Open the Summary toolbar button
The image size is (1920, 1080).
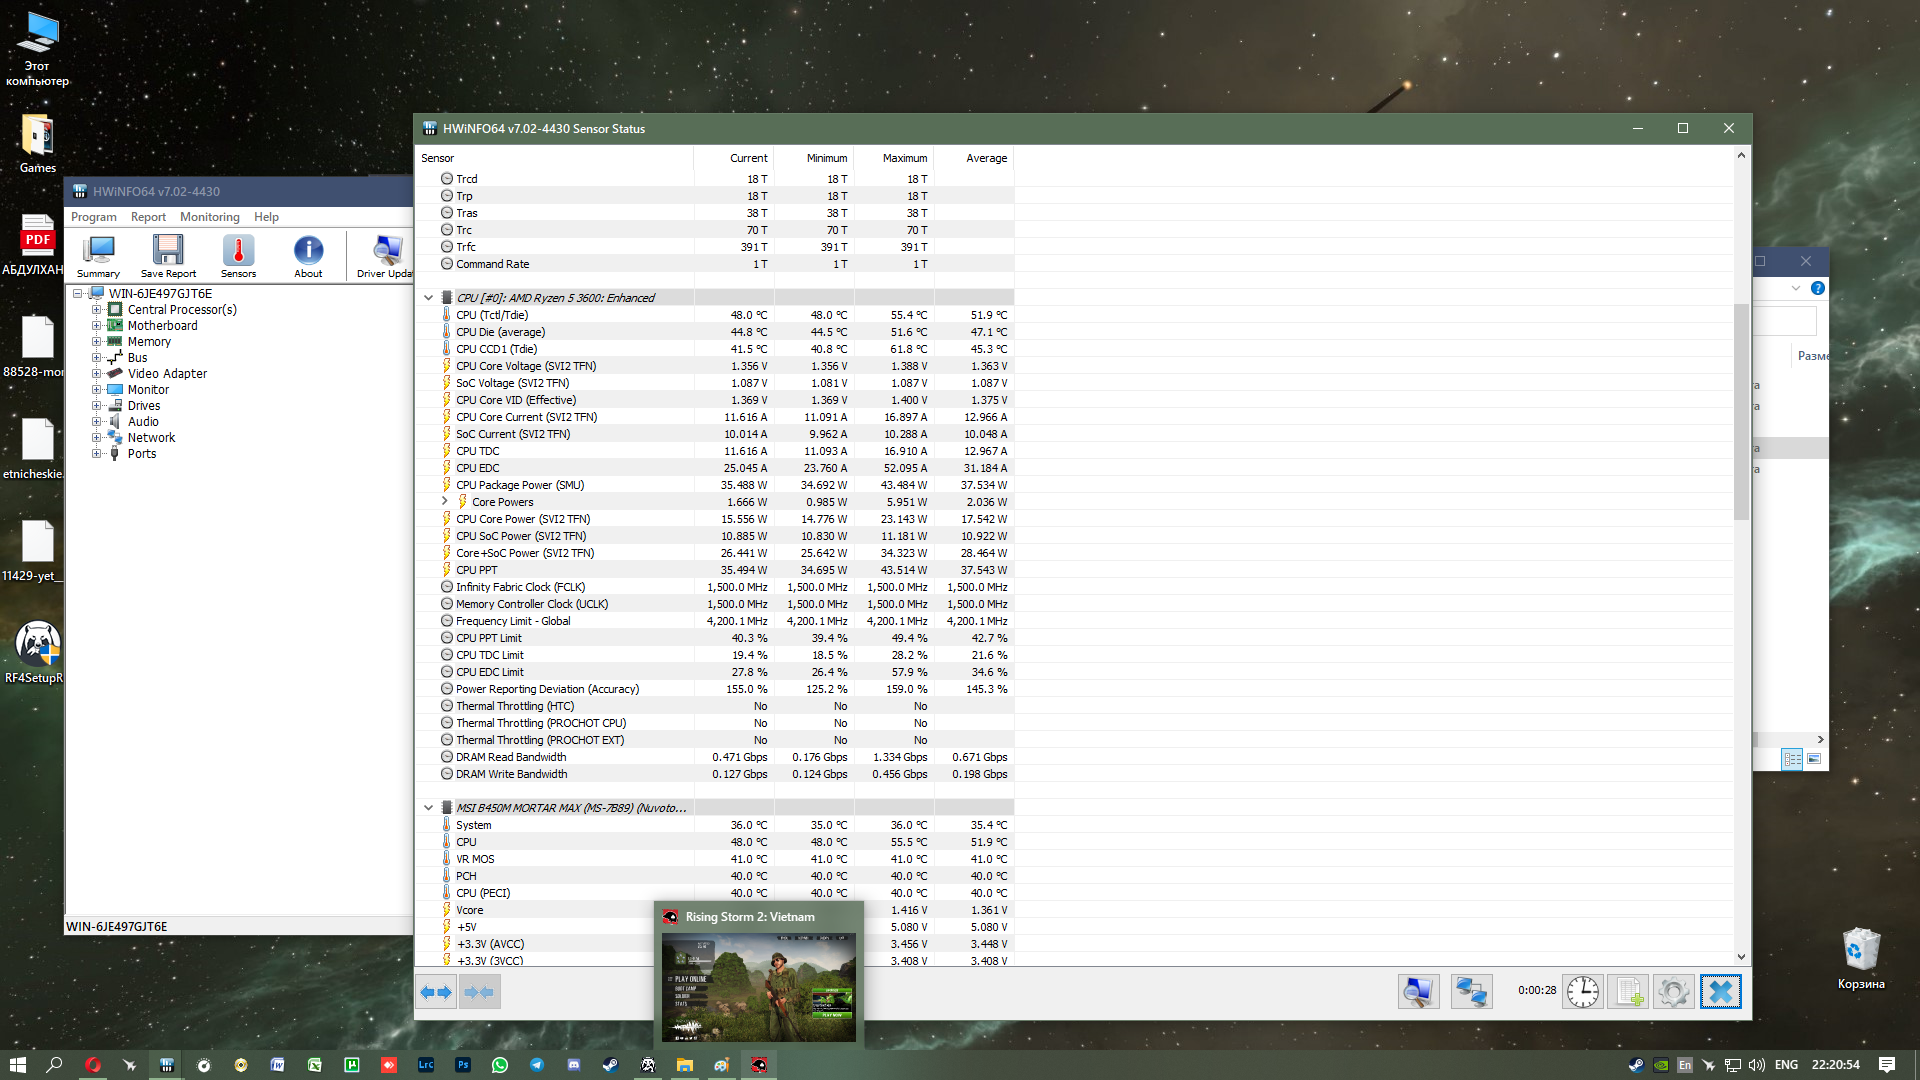coord(98,256)
